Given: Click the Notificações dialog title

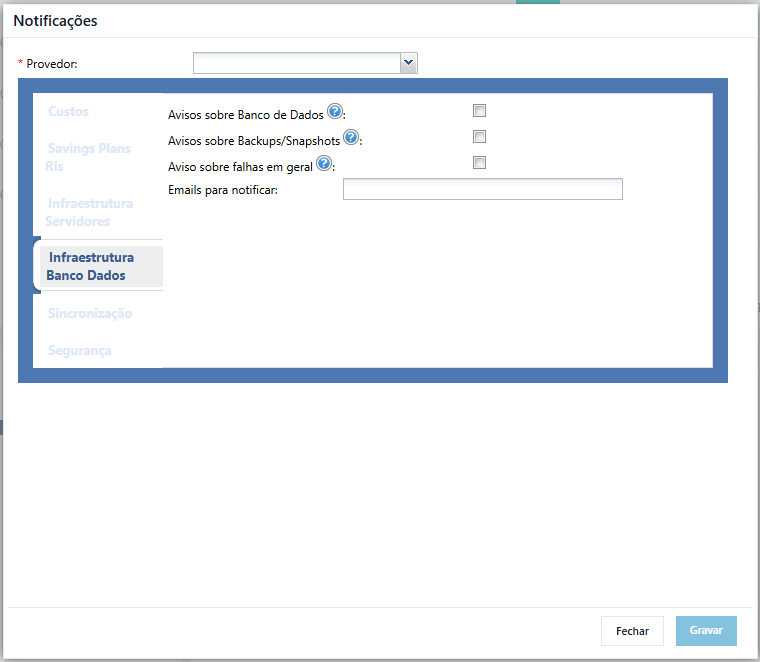Looking at the screenshot, I should tap(55, 21).
